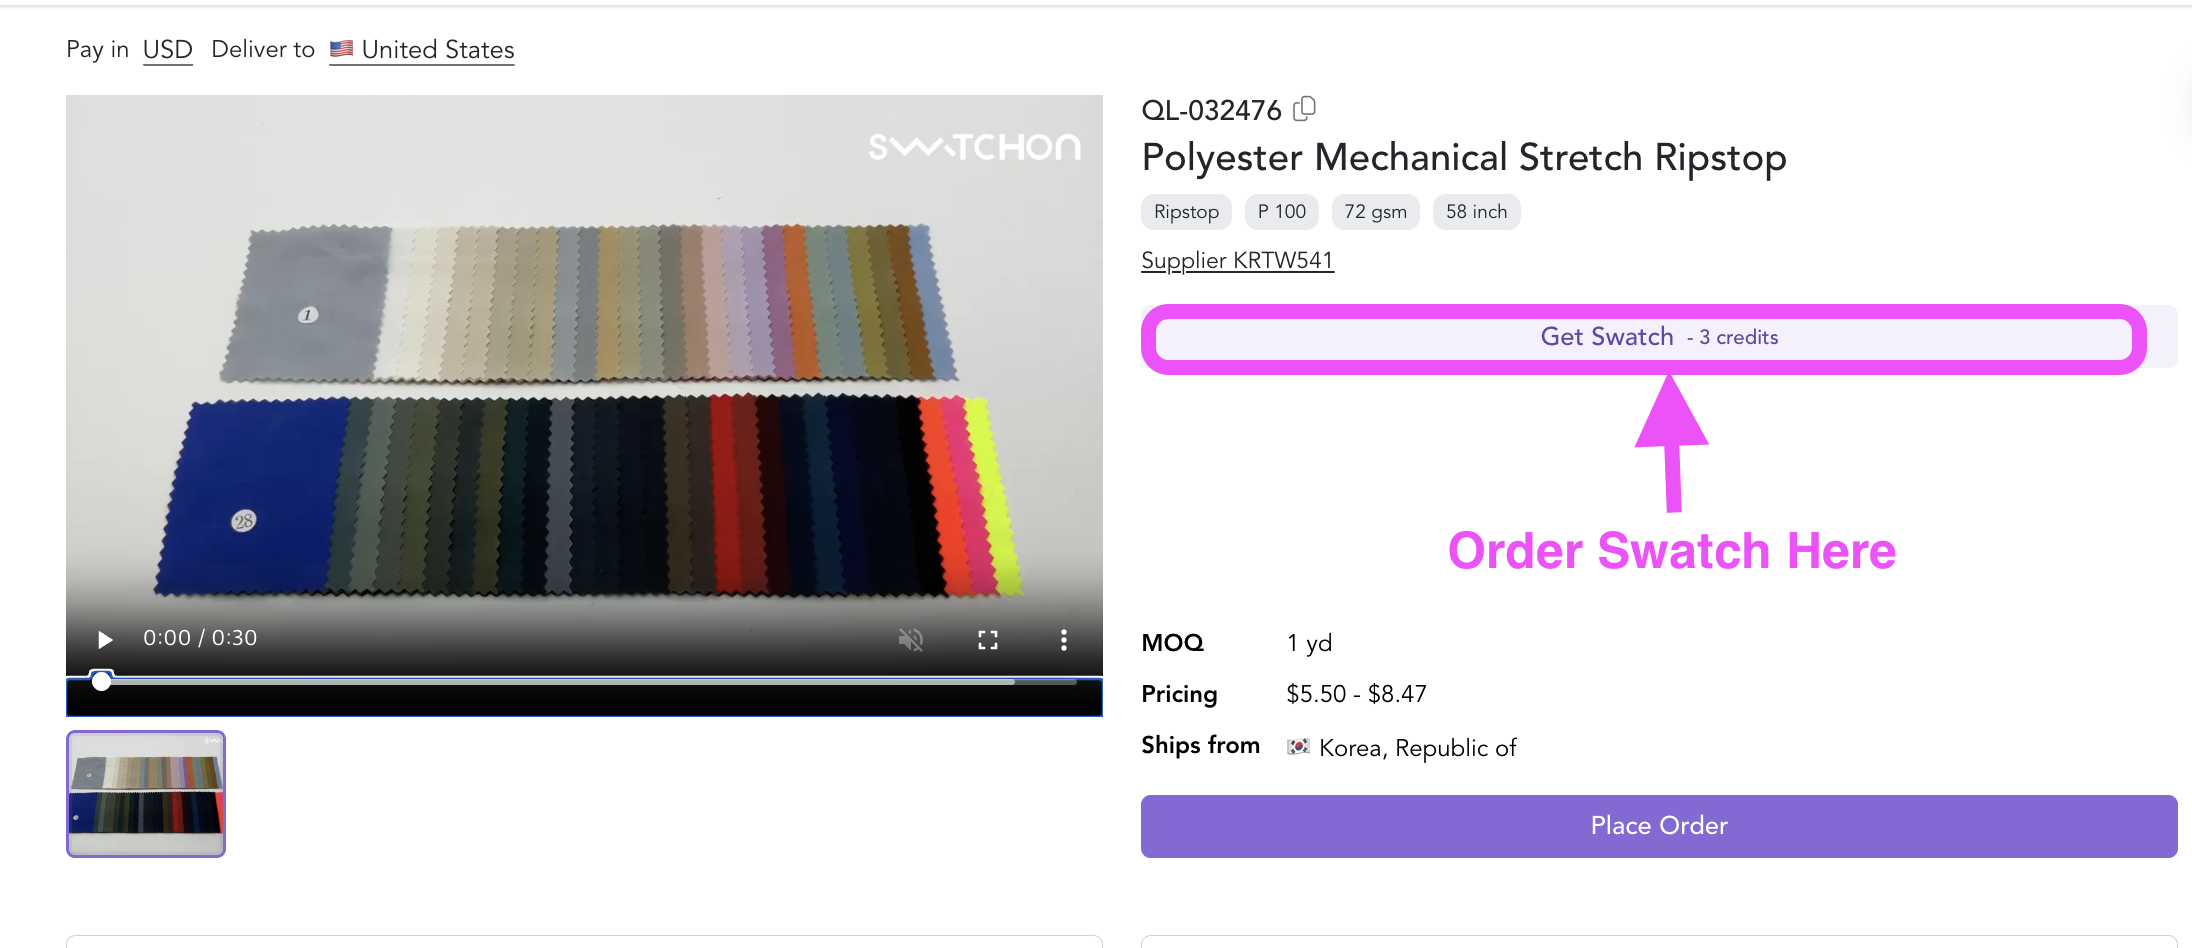Change the USD payment currency
This screenshot has width=2192, height=948.
168,50
